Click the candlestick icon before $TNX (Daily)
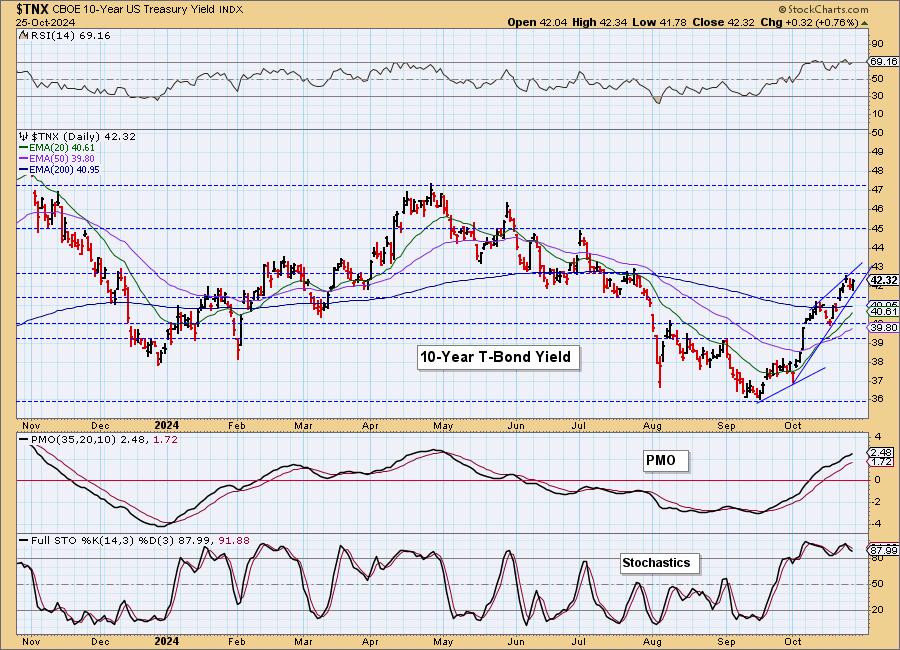 (x=24, y=137)
